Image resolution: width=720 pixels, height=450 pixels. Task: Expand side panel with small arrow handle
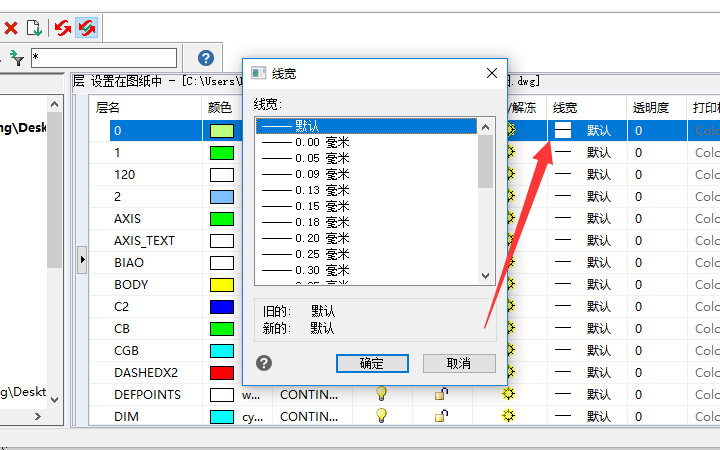point(82,259)
